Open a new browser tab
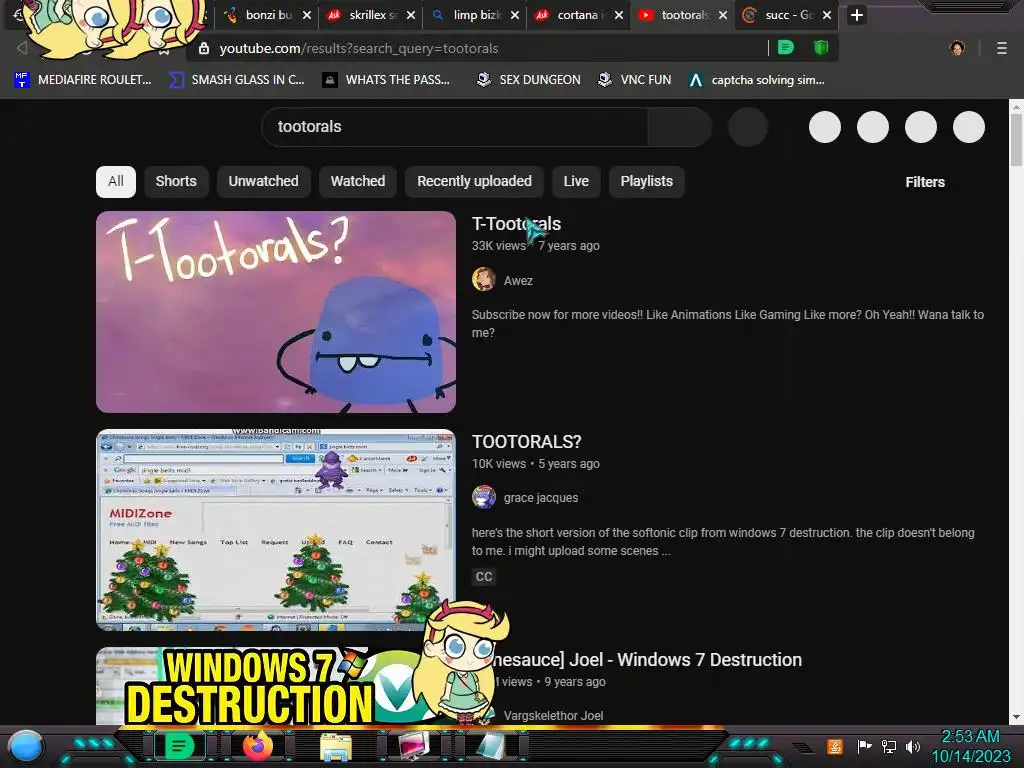This screenshot has height=768, width=1024. 857,15
